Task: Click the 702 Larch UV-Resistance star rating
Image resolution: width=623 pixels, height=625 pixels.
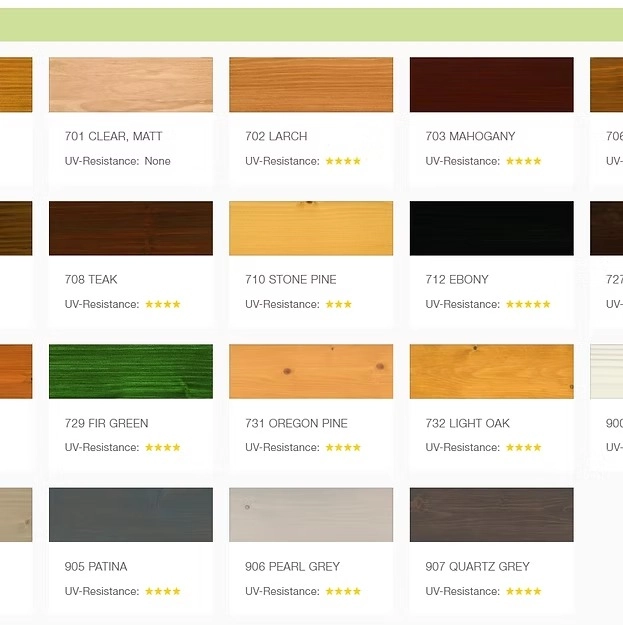Action: click(x=342, y=161)
